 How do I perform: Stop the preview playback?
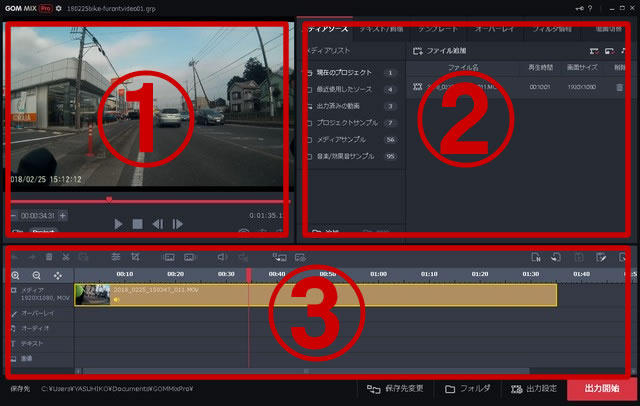138,224
